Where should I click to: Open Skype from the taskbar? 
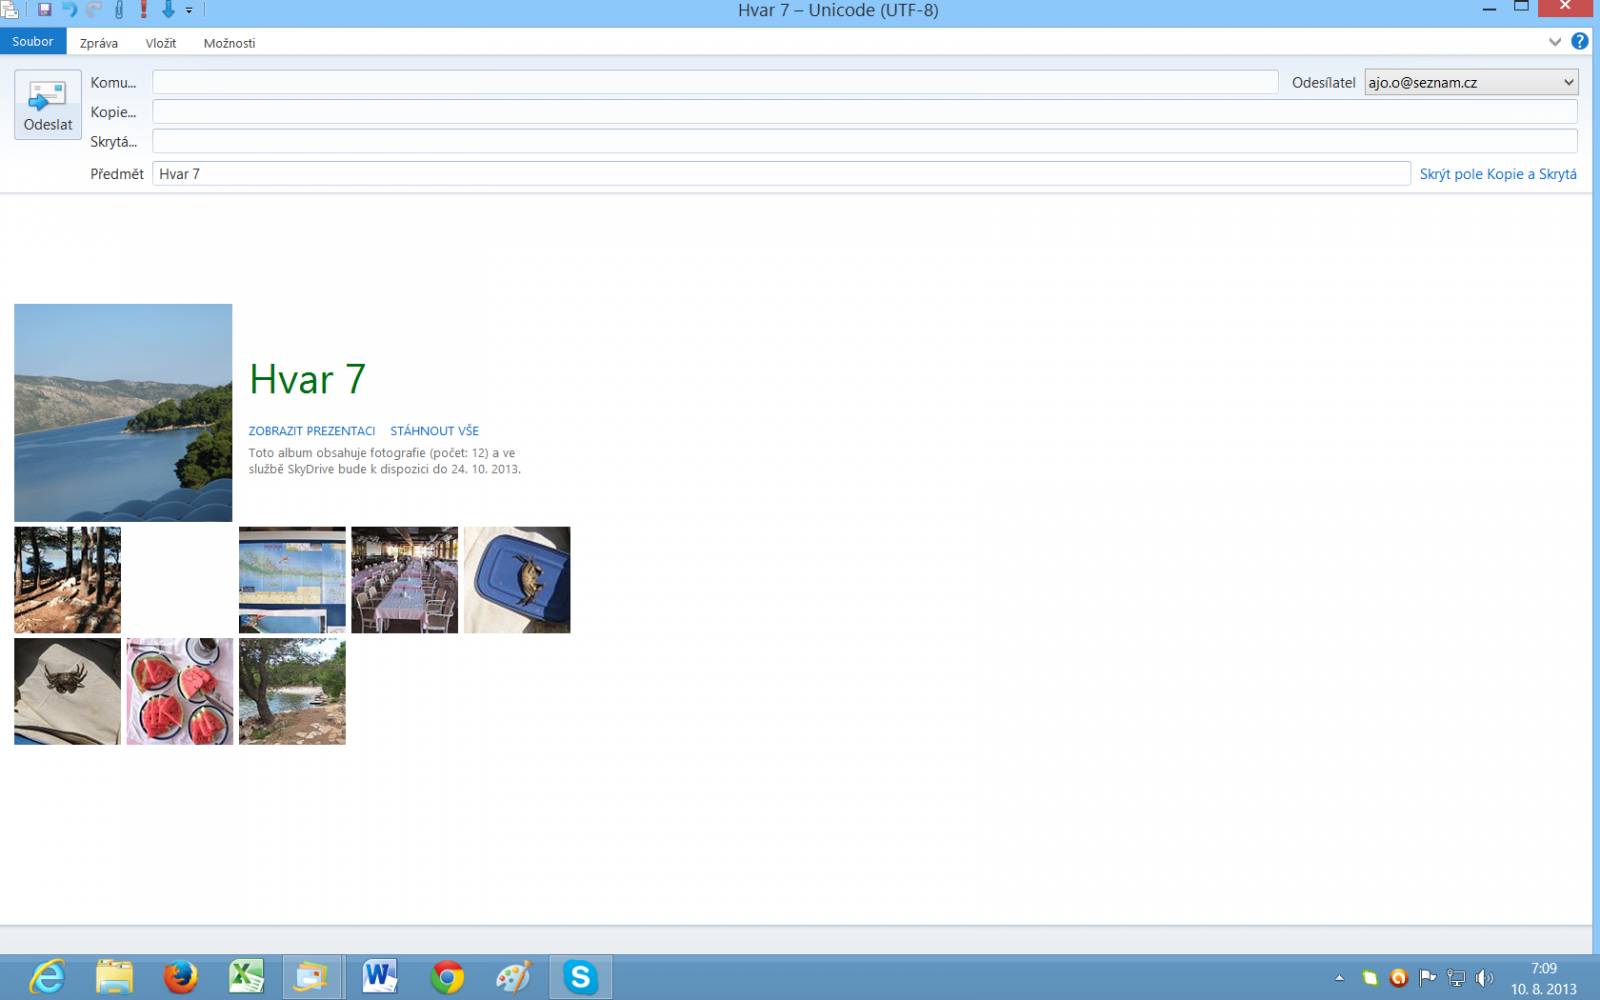(x=580, y=977)
